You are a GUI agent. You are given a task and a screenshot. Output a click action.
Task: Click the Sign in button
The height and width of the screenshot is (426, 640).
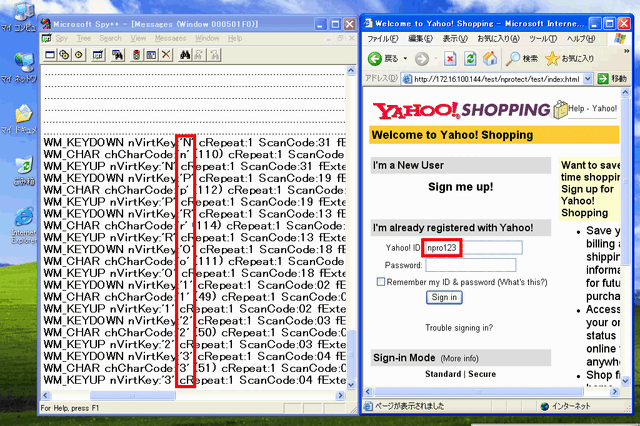444,297
